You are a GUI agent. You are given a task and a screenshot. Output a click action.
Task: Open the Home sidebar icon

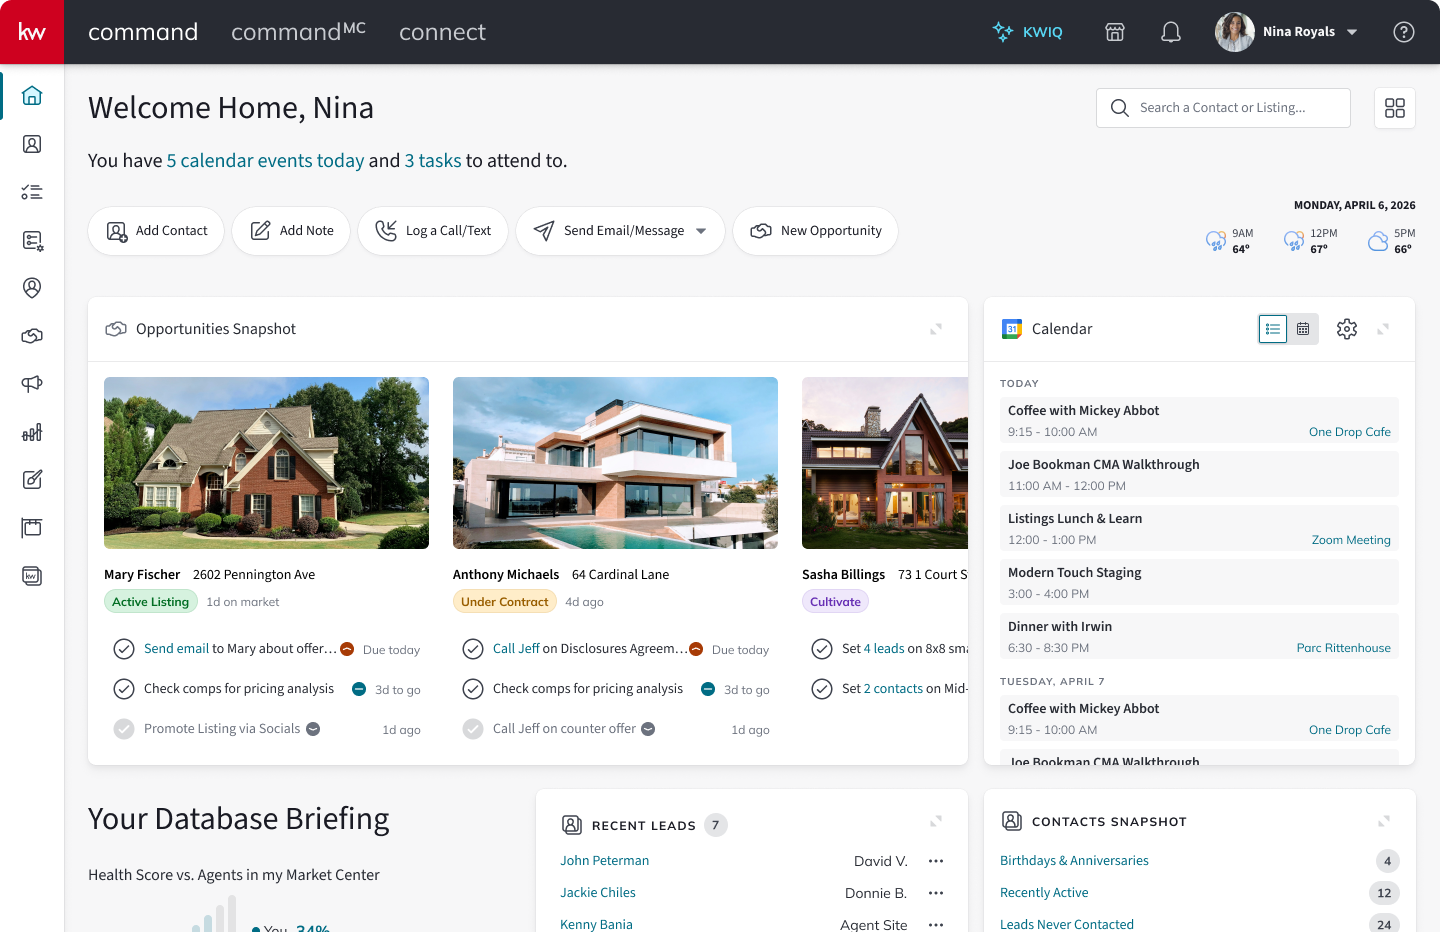coord(32,95)
